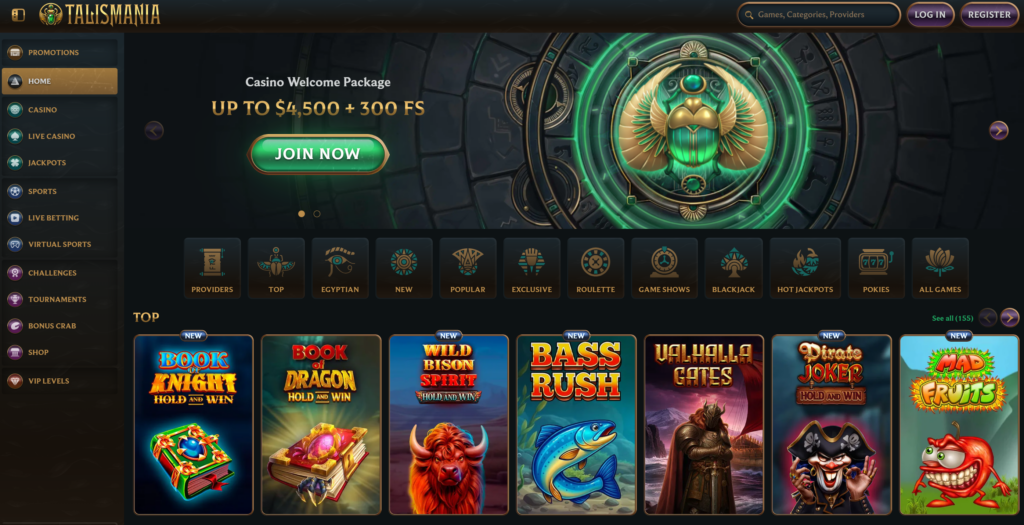
Task: Open the Blackjack spade category
Action: click(733, 268)
